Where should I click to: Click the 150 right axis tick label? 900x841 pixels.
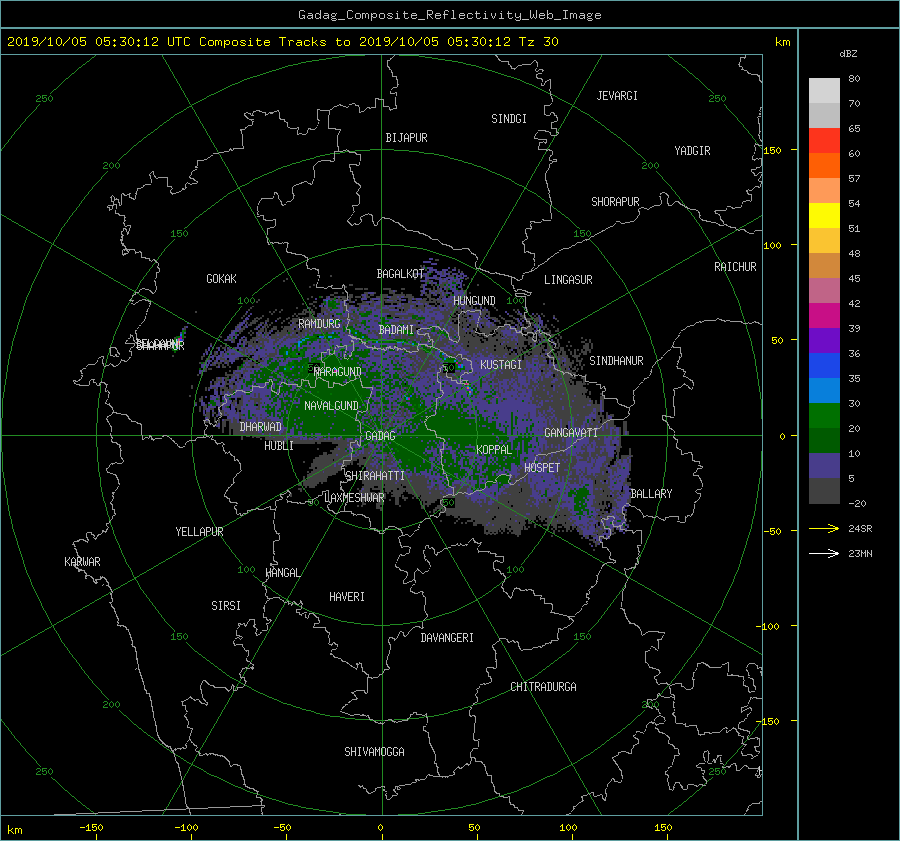(x=772, y=150)
